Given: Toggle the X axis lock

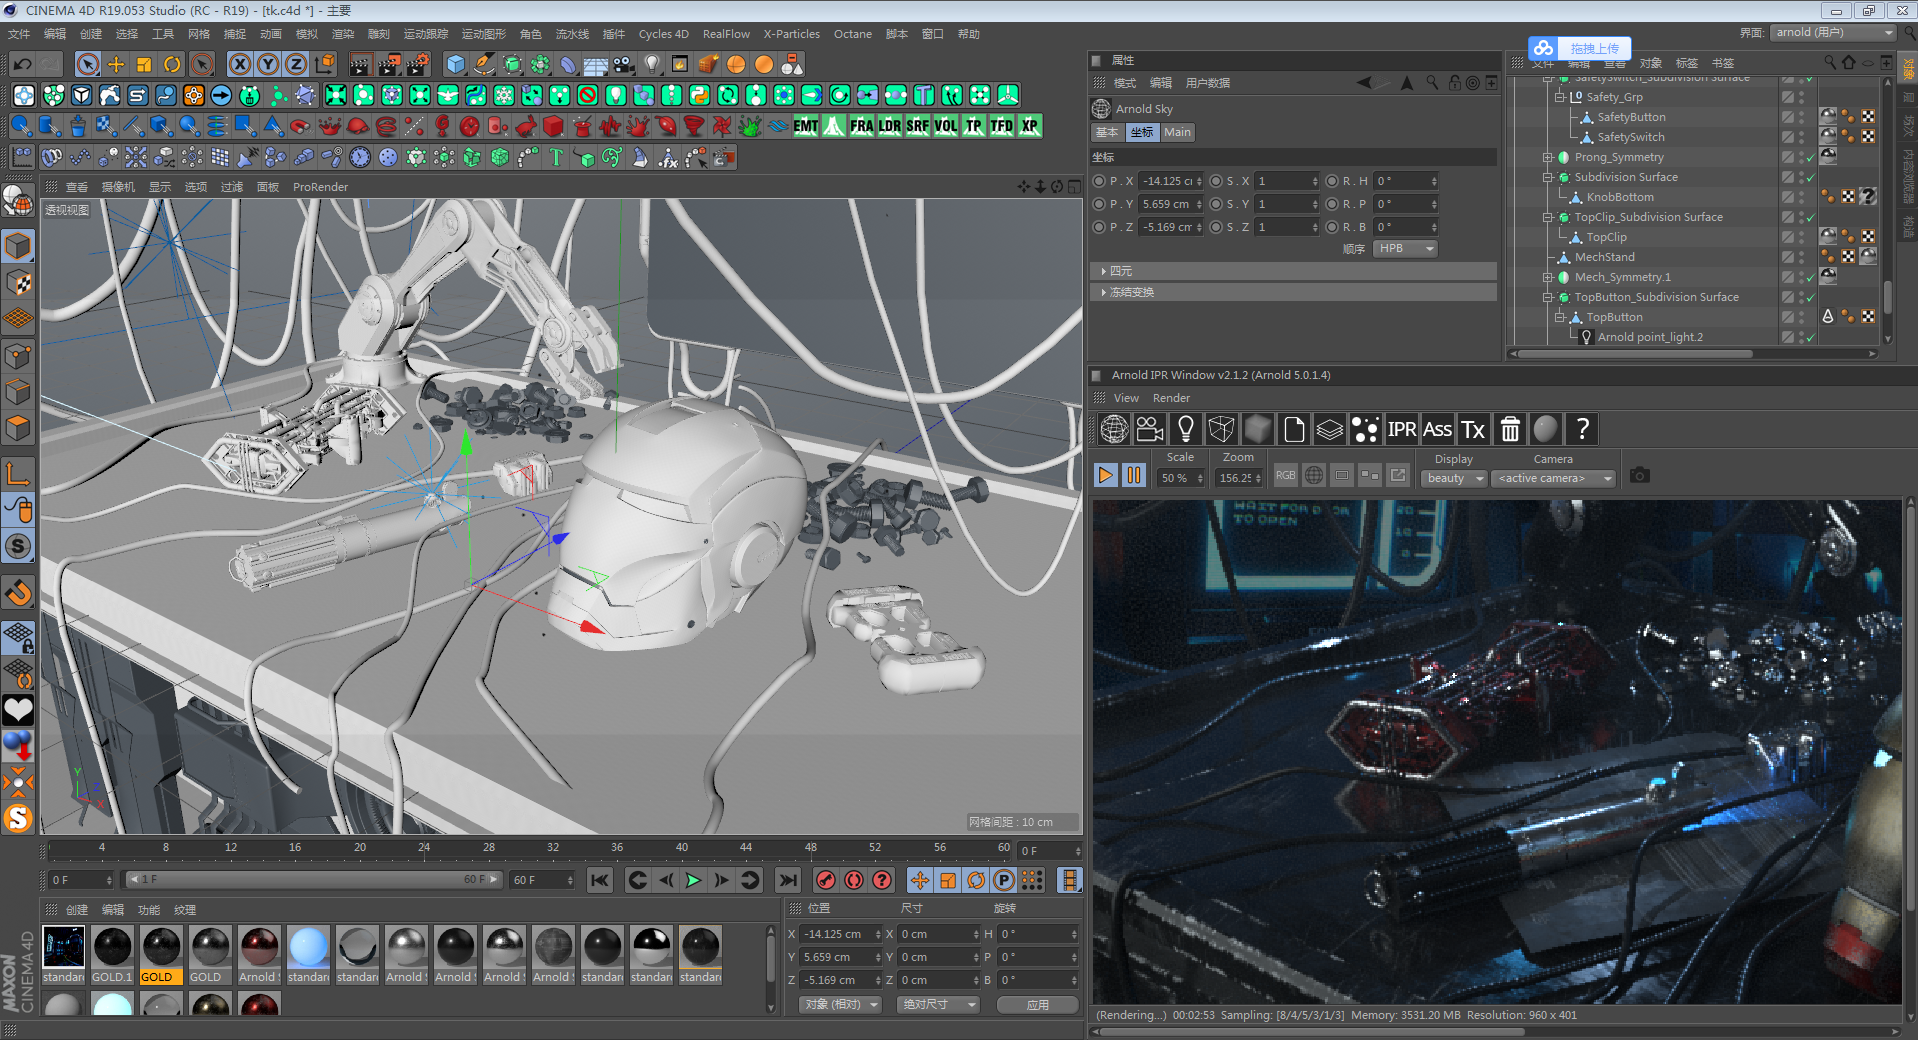Looking at the screenshot, I should [240, 65].
